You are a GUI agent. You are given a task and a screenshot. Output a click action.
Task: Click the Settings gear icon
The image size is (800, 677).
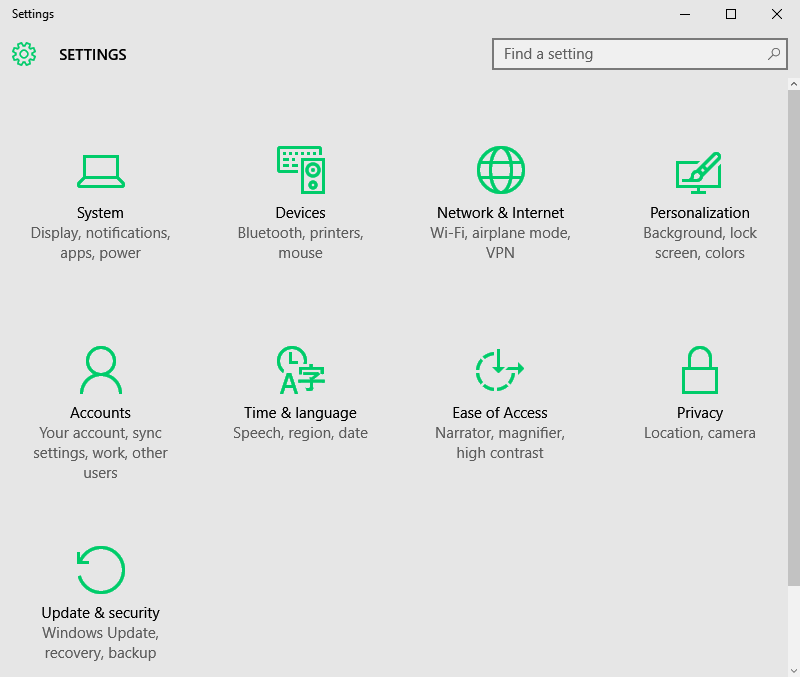coord(24,54)
